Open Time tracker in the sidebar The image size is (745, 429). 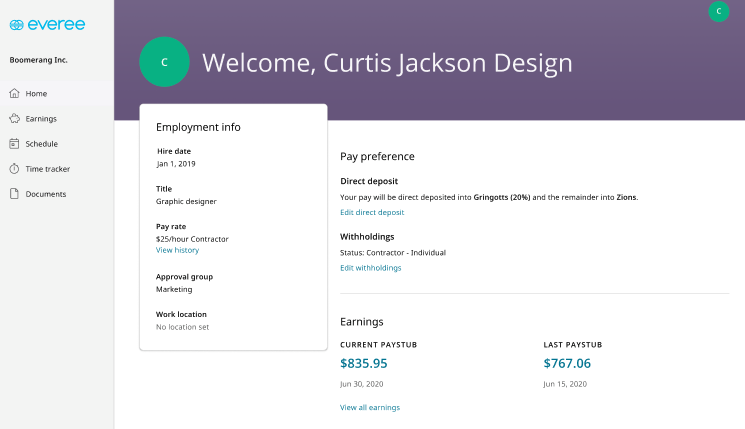coord(57,169)
